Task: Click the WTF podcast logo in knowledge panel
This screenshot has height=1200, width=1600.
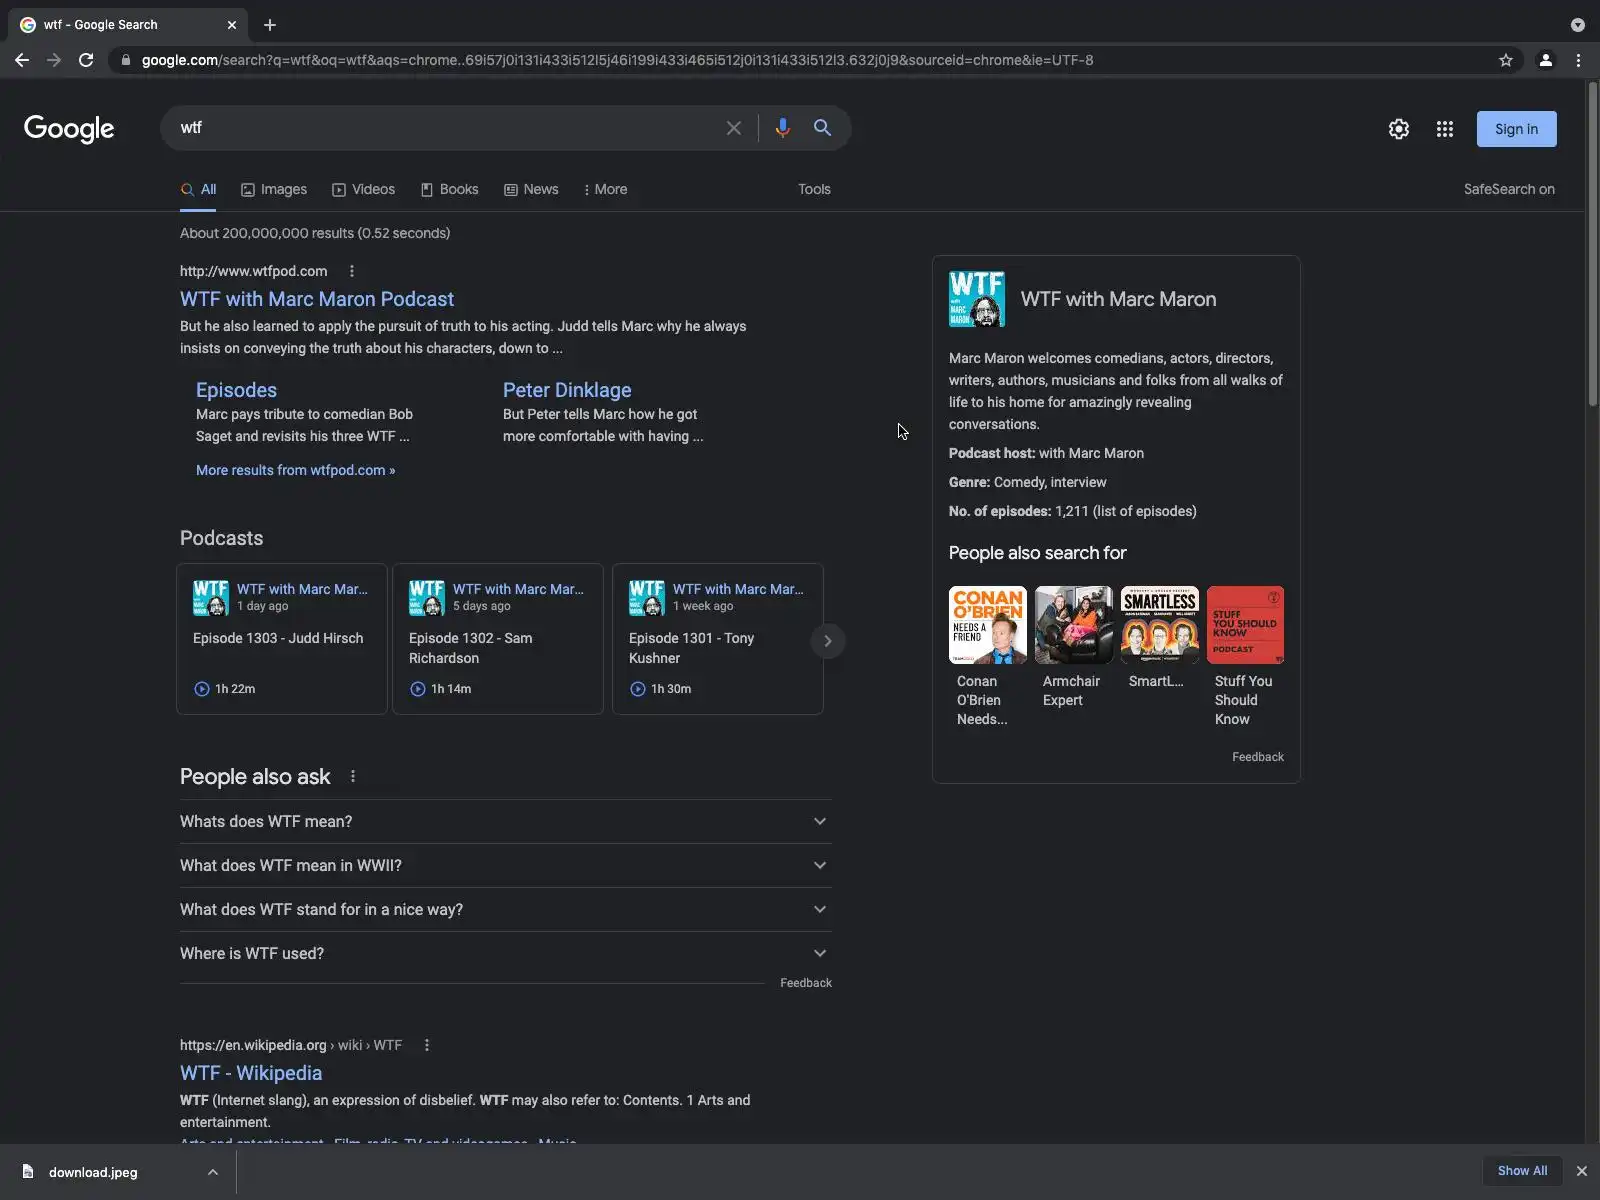Action: click(977, 299)
